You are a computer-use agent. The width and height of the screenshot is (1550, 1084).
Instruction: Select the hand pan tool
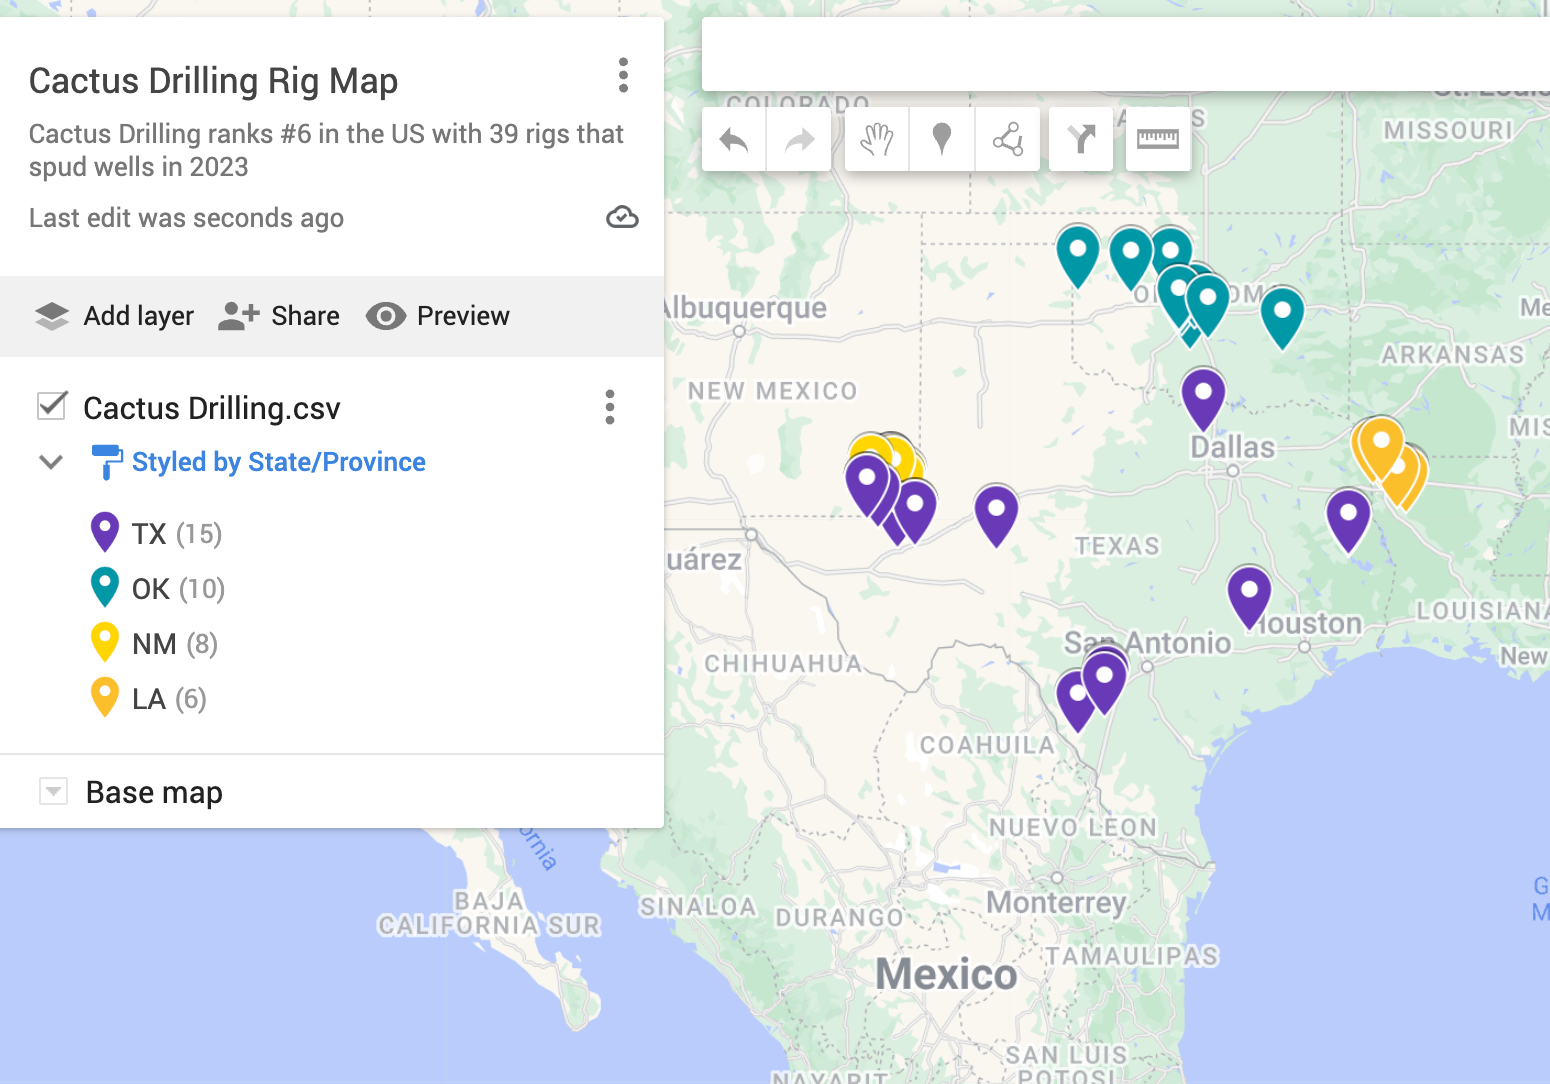point(876,139)
